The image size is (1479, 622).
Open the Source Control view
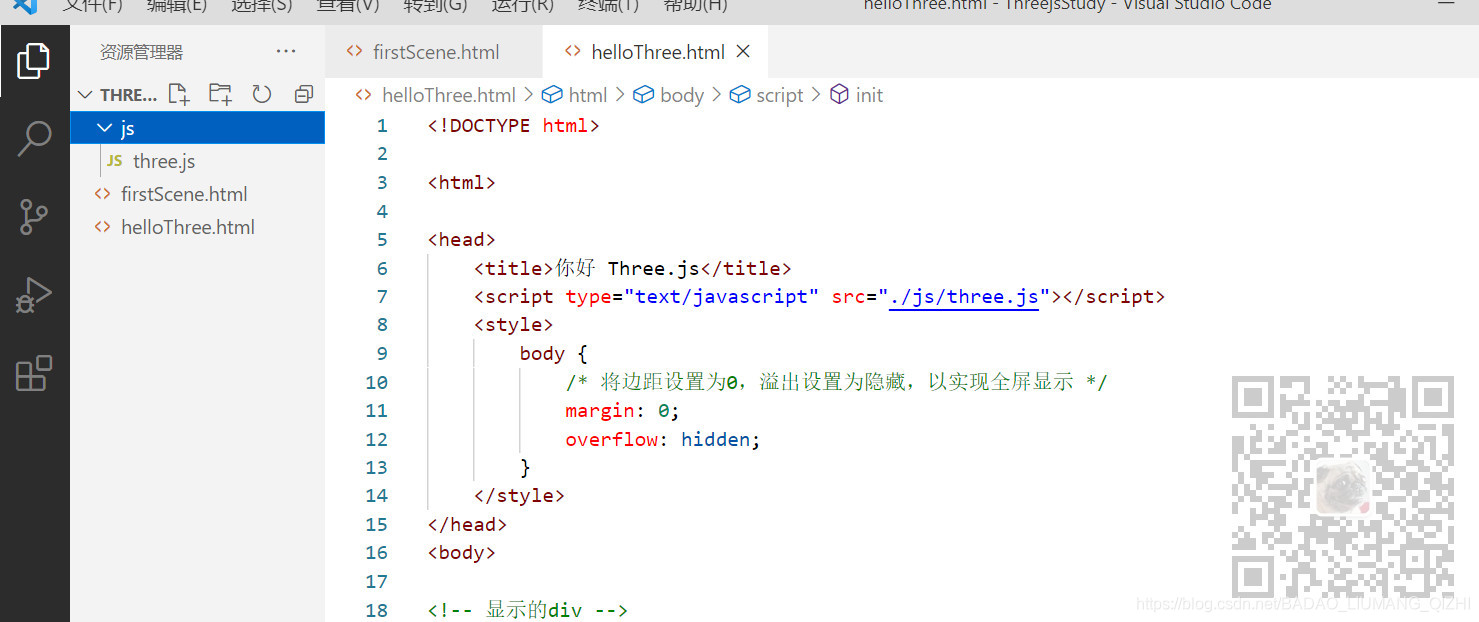point(34,217)
